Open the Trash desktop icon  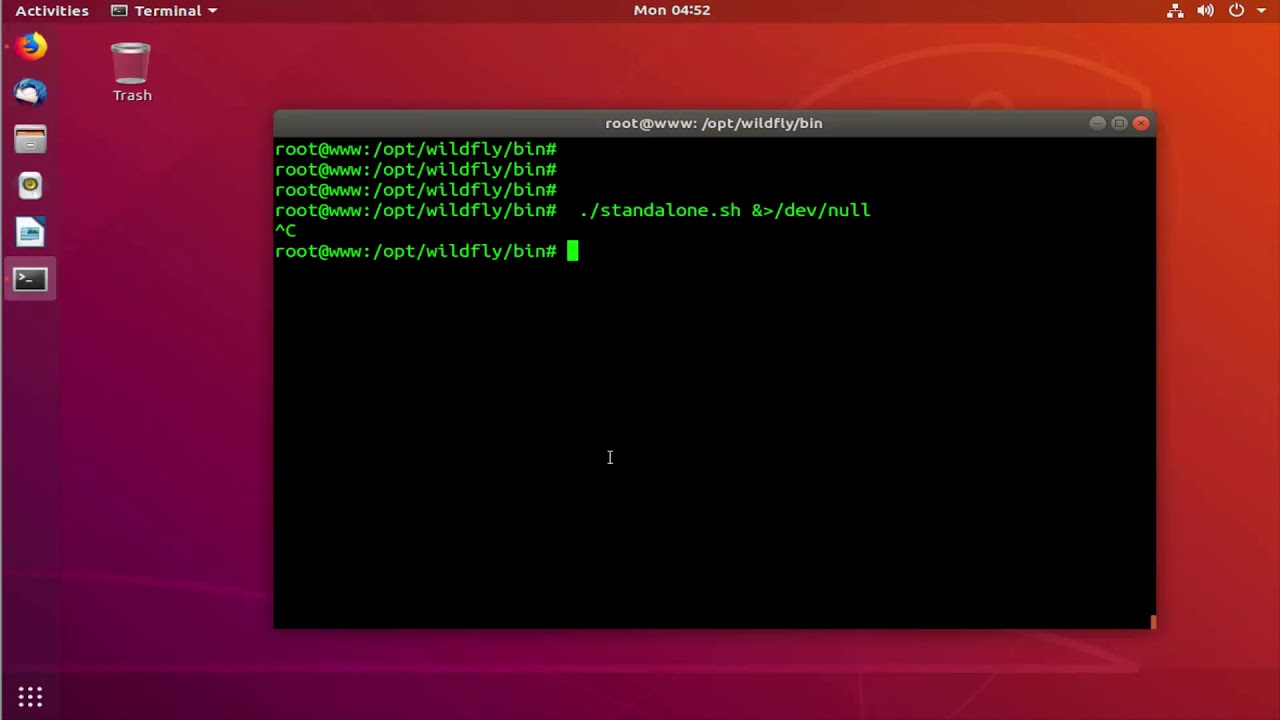(x=131, y=72)
